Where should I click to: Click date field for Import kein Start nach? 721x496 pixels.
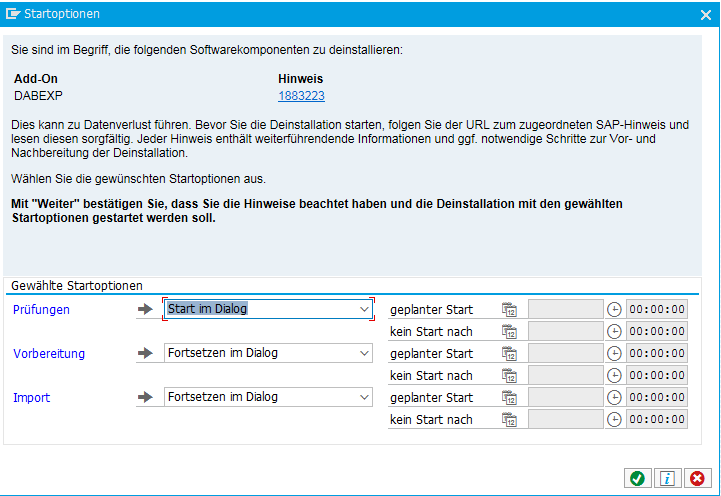(565, 420)
